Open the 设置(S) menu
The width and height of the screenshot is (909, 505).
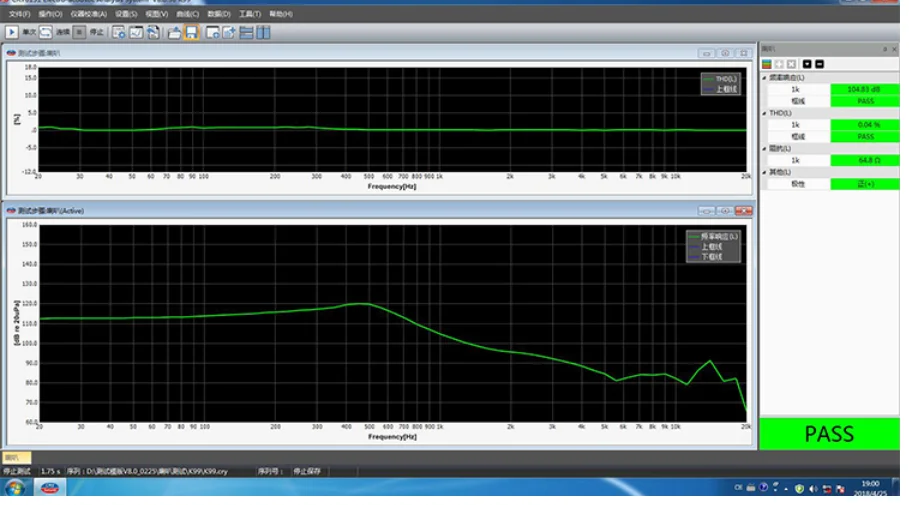coord(126,14)
